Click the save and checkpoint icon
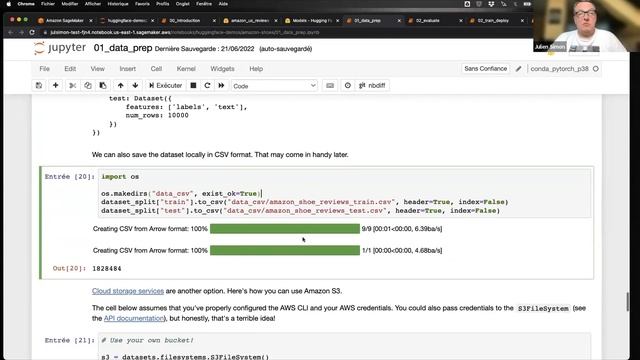Screen dimensions: 640x360 39,85
